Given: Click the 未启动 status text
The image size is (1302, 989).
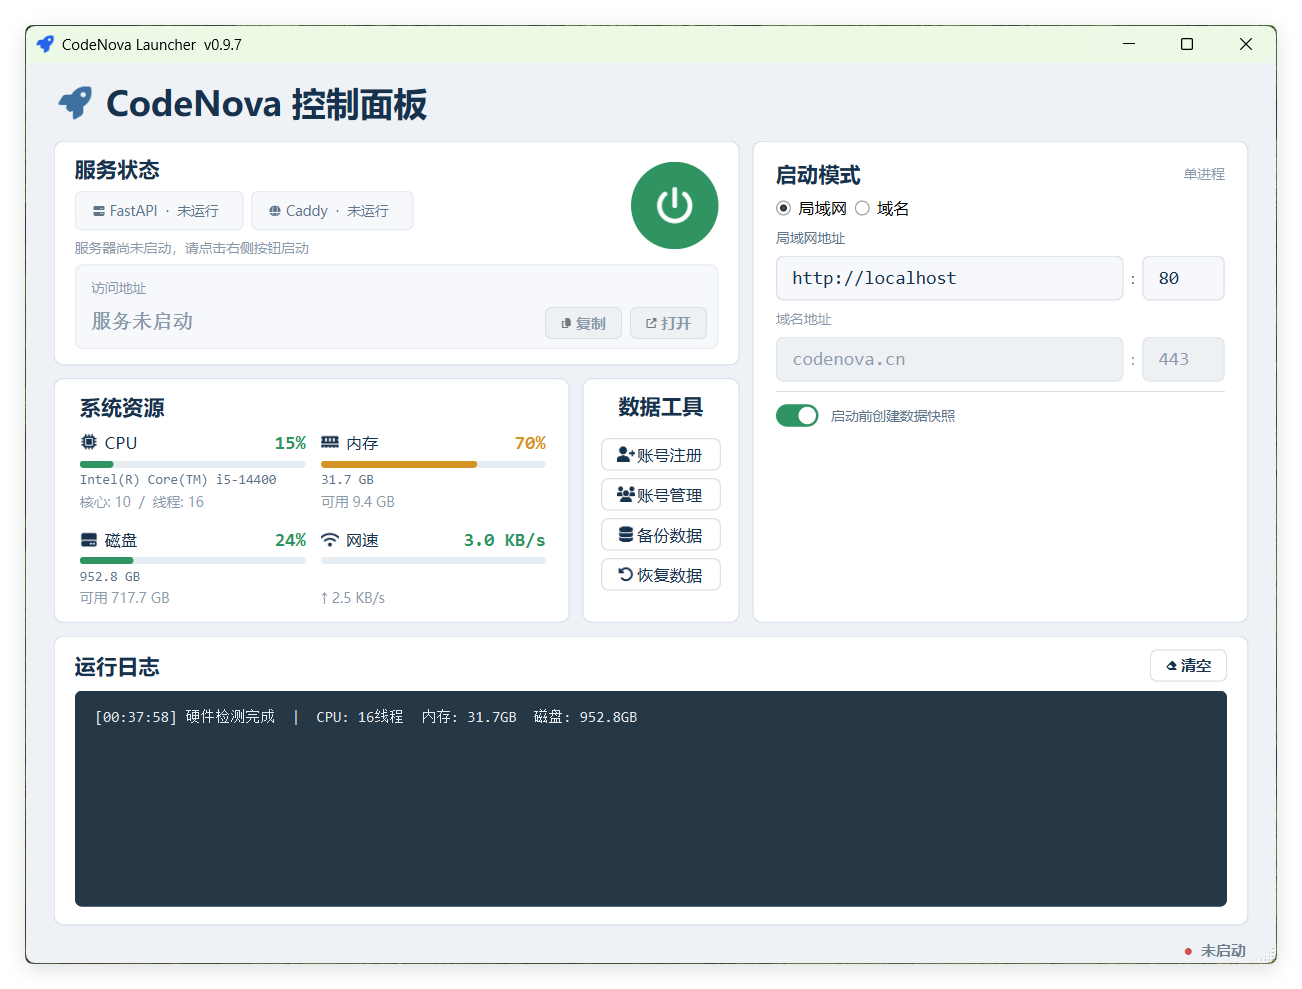Looking at the screenshot, I should coord(1223,951).
